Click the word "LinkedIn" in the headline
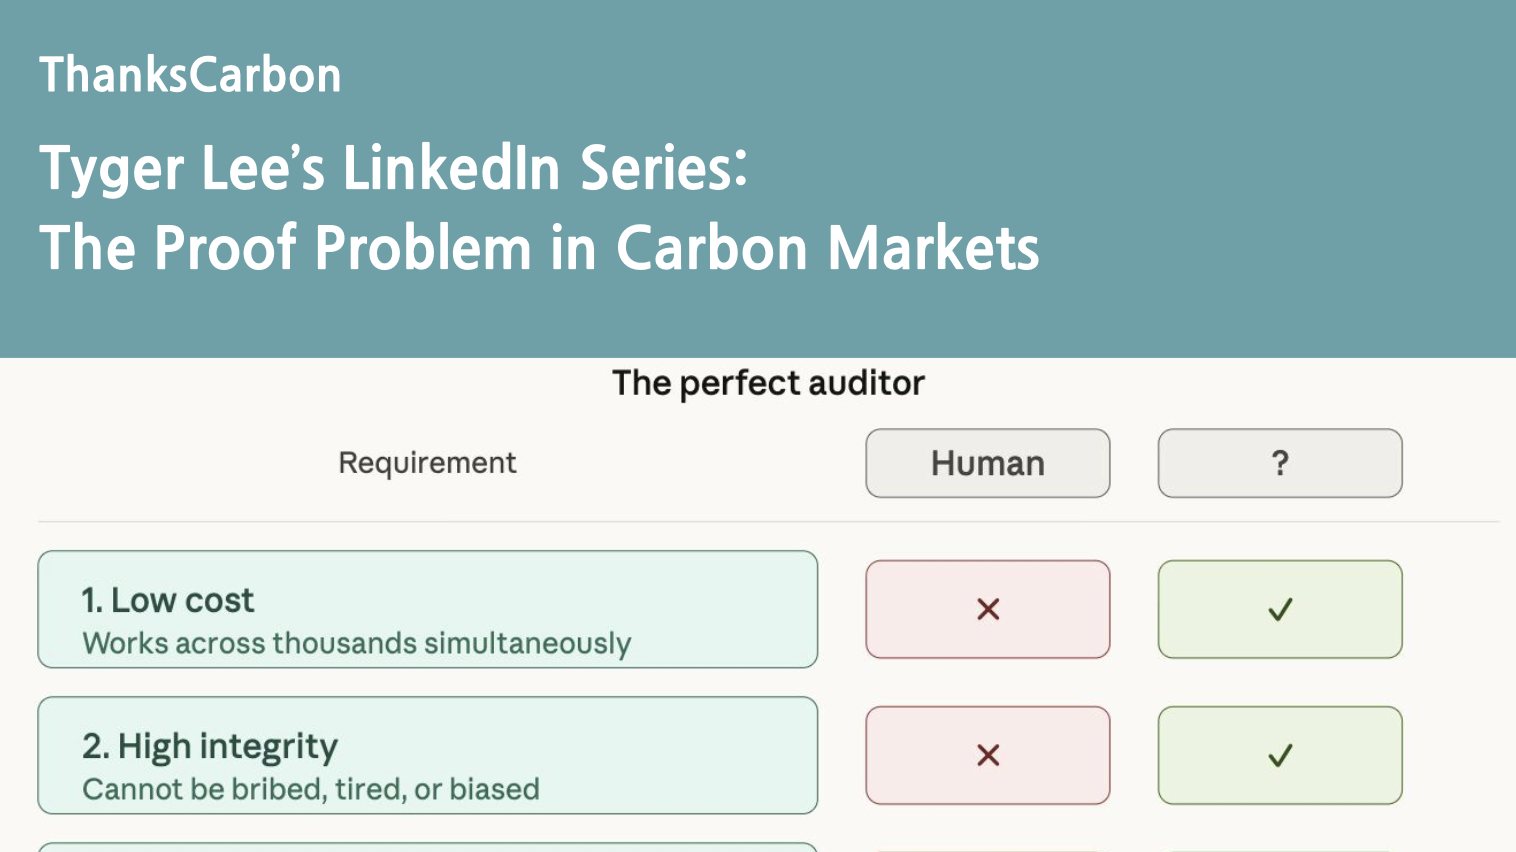This screenshot has width=1516, height=852. (452, 168)
